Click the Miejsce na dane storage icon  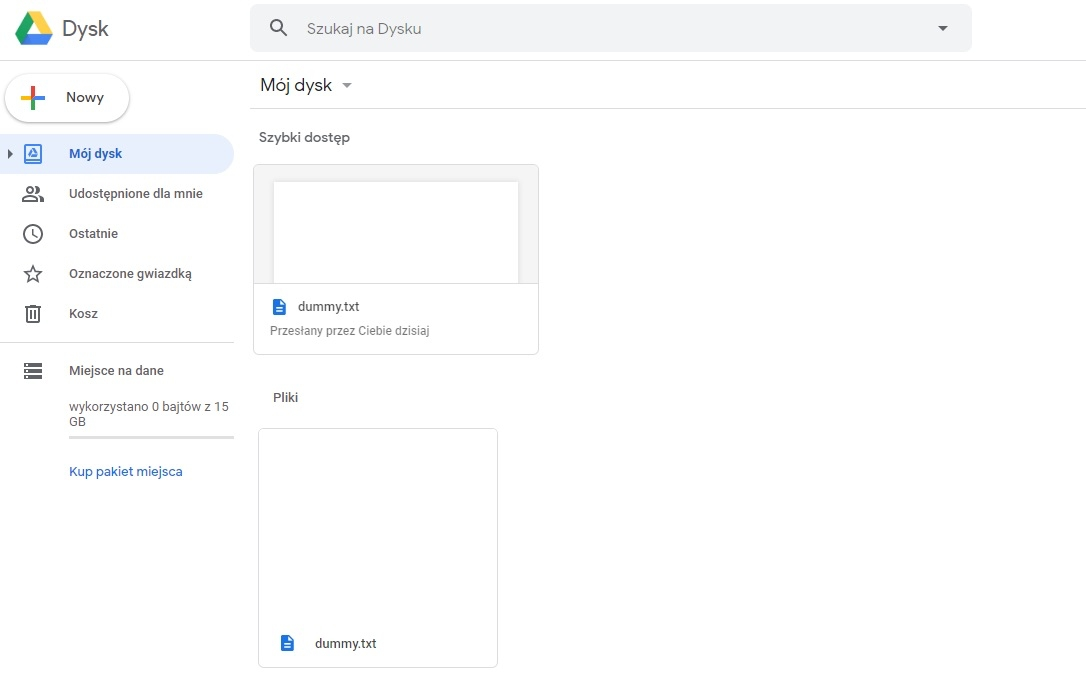[33, 371]
